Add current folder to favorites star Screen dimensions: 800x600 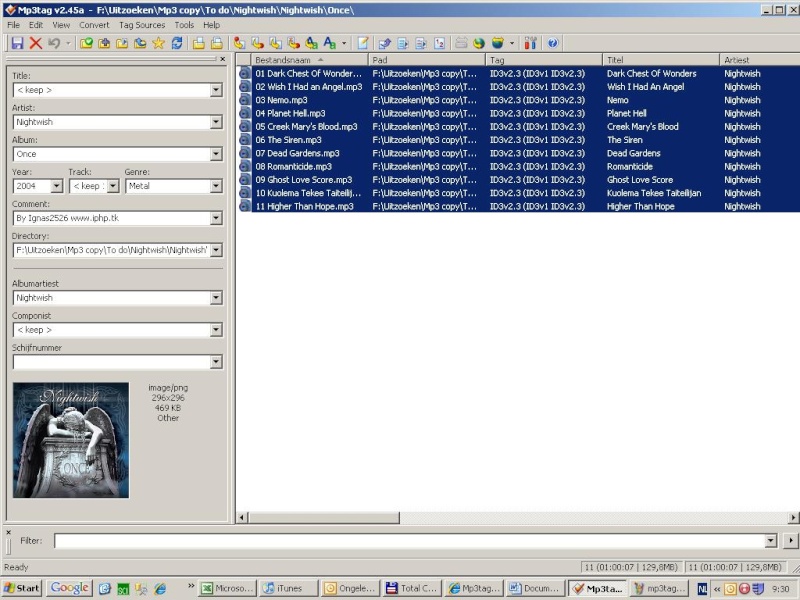point(158,43)
